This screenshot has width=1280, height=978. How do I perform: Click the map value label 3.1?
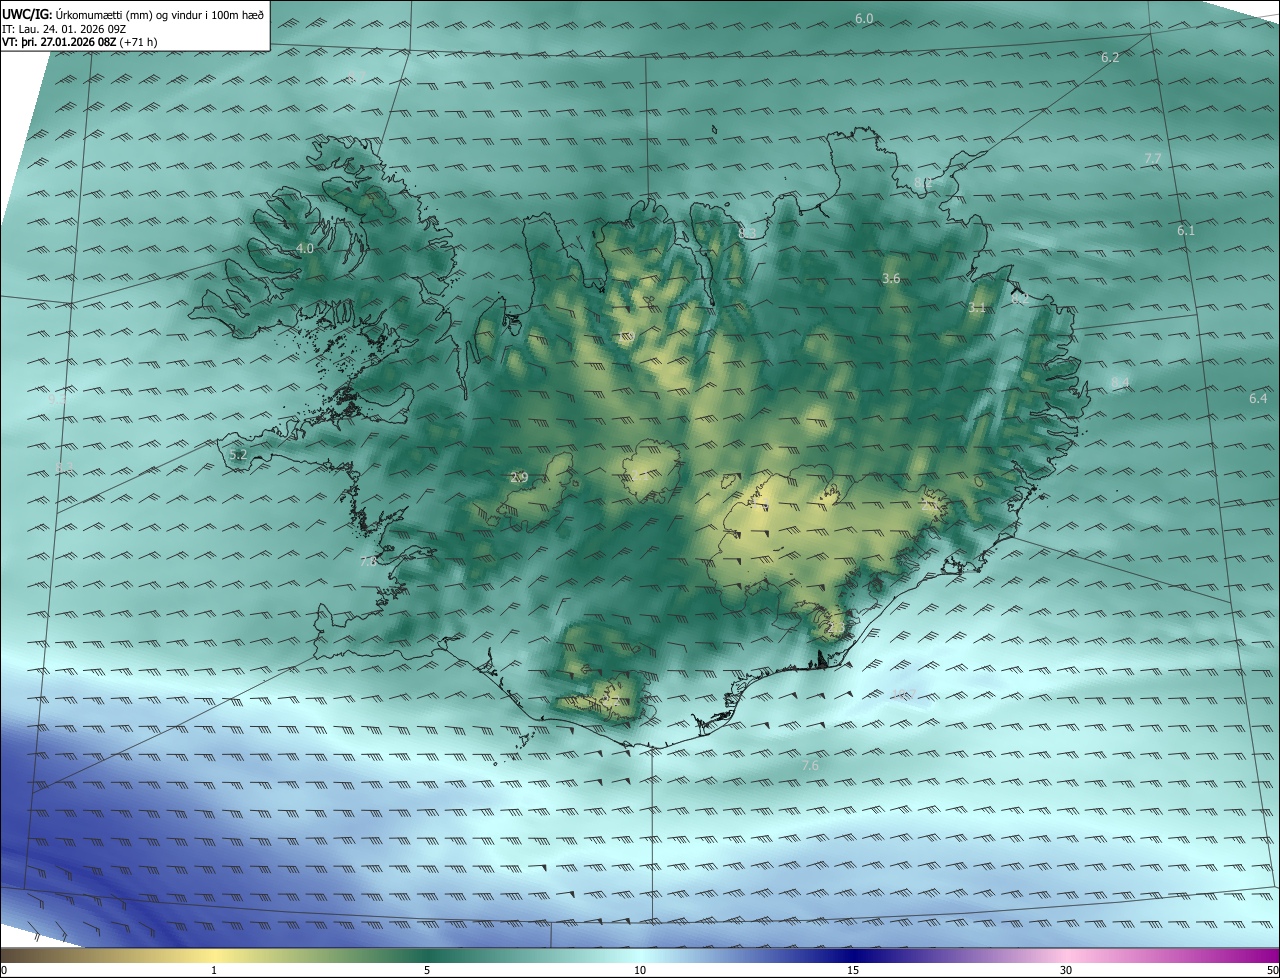click(977, 308)
